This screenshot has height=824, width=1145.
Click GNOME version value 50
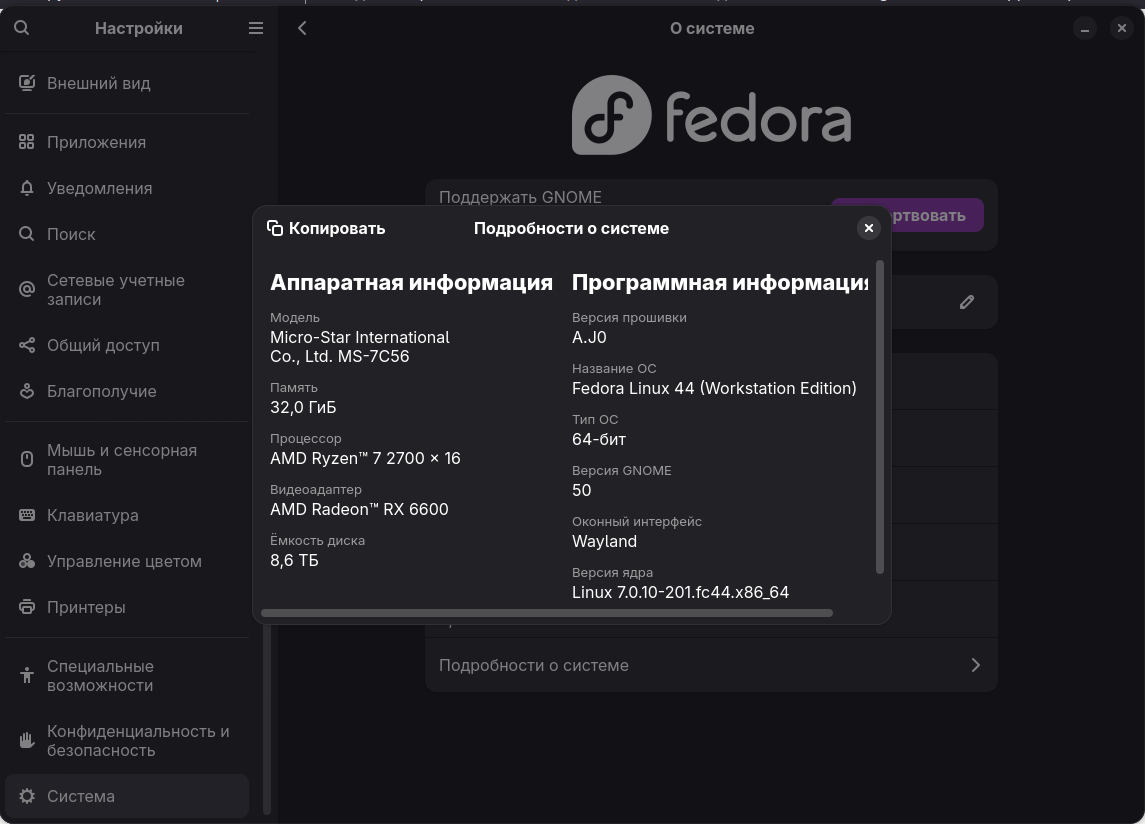point(581,490)
